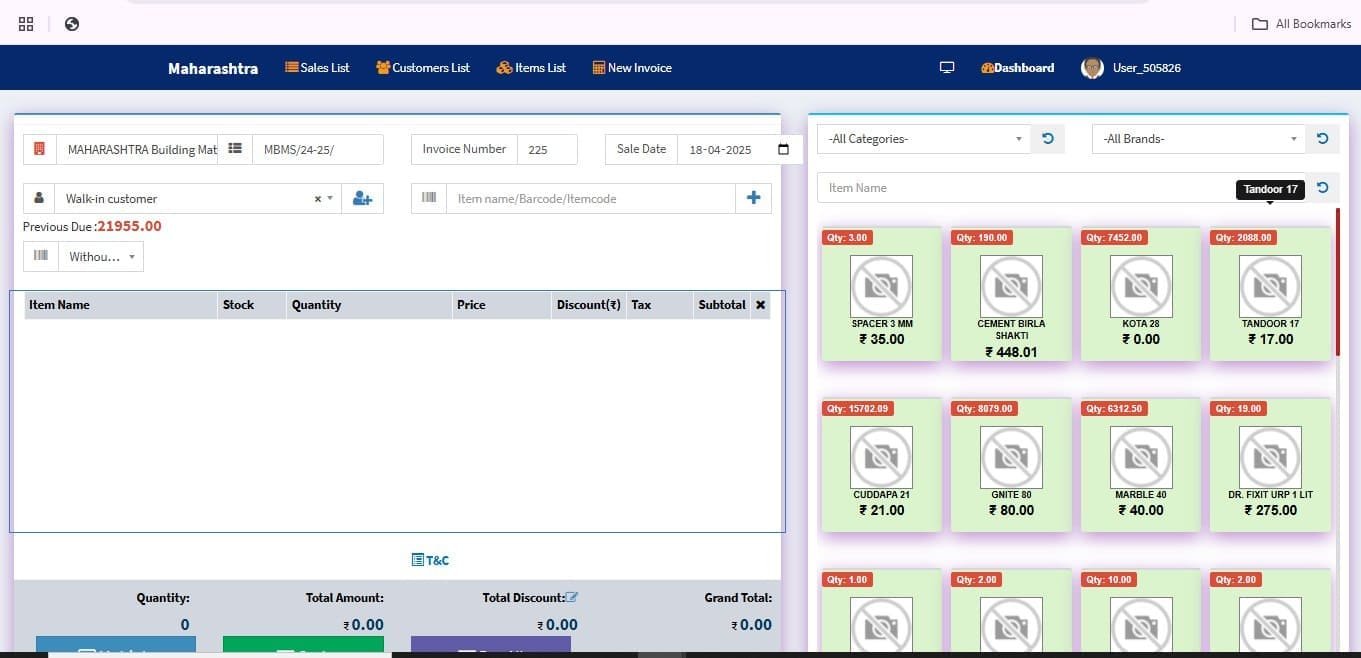This screenshot has height=658, width=1361.
Task: Reset the All Brands filter
Action: pyautogui.click(x=1322, y=139)
